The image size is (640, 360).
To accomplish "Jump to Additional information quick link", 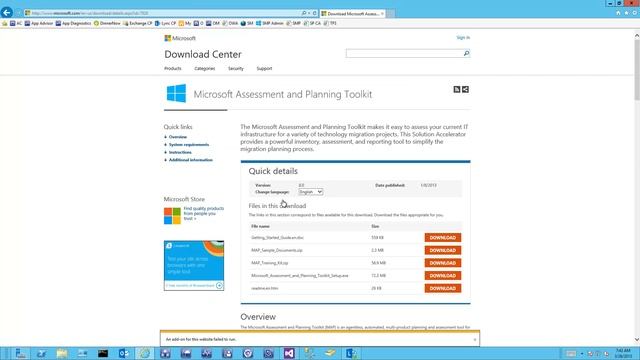I will click(x=191, y=160).
